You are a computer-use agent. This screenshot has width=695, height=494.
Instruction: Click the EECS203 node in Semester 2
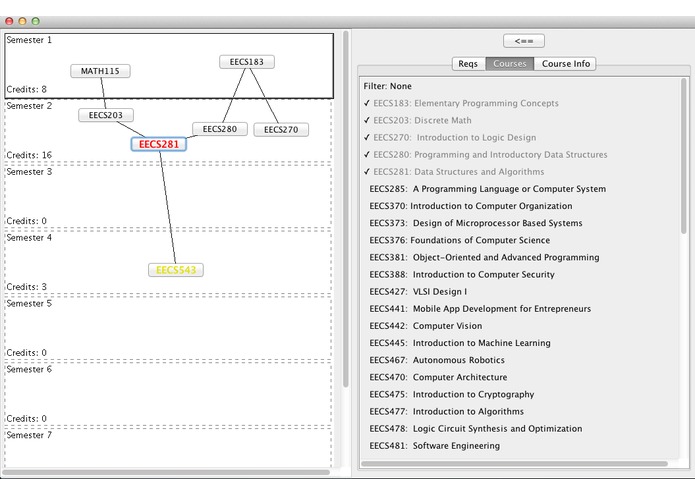coord(106,115)
